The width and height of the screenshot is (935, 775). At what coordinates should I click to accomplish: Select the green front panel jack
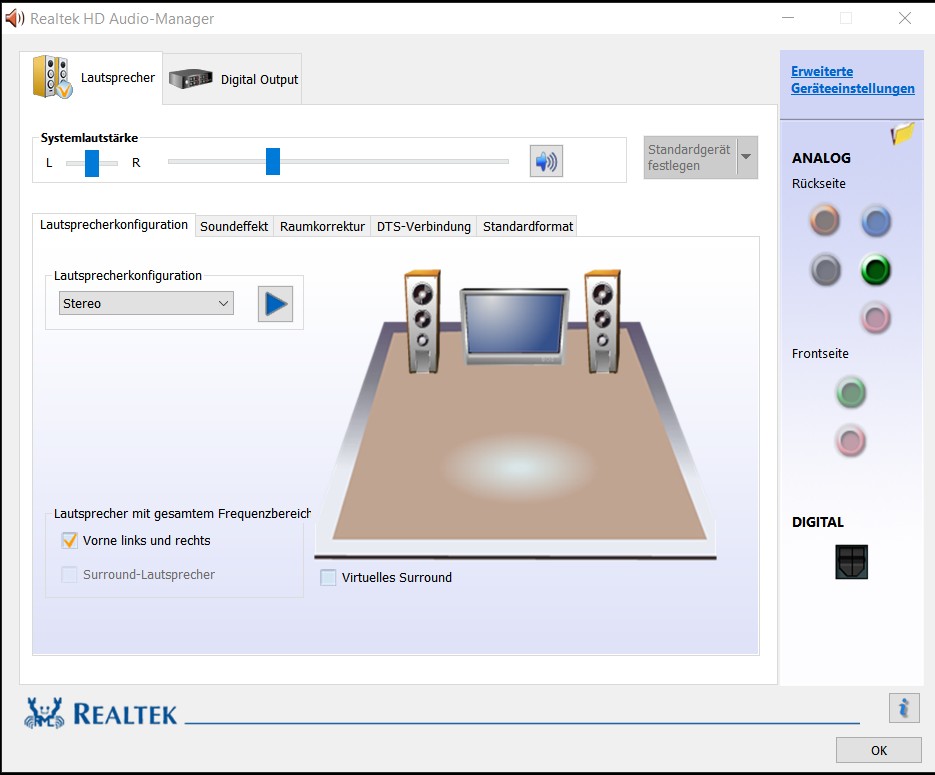pos(851,392)
